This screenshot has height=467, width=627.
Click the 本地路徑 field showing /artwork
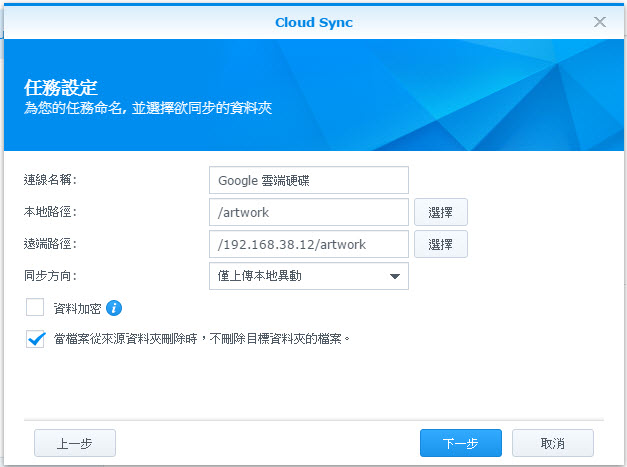point(310,212)
